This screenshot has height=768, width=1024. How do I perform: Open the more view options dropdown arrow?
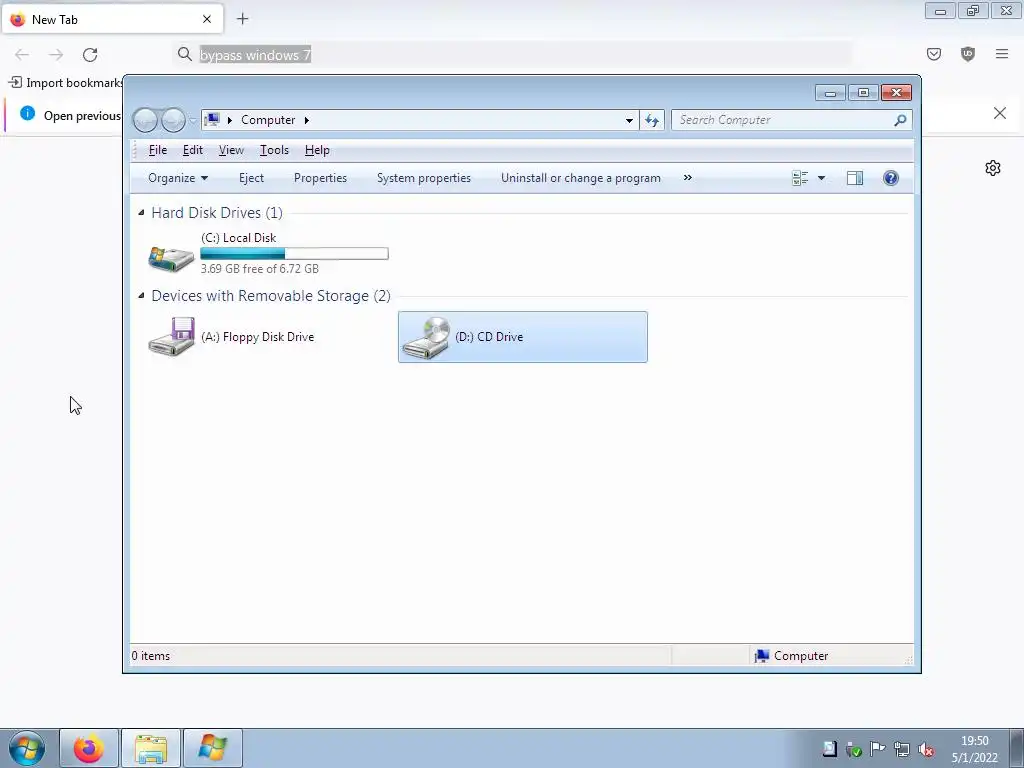click(822, 178)
